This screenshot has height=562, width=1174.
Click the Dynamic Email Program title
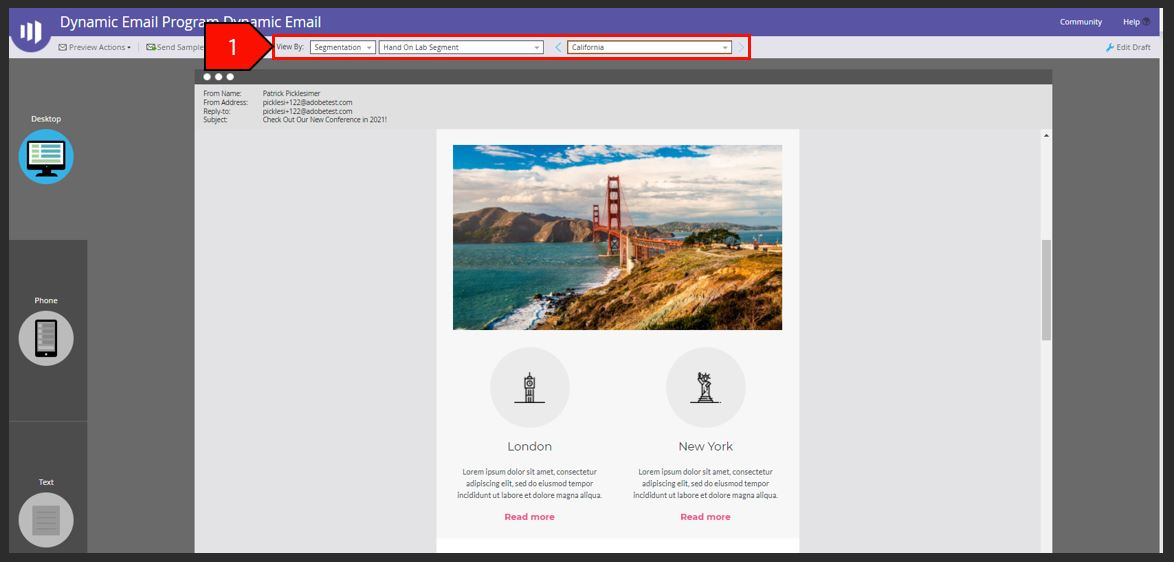[x=190, y=22]
